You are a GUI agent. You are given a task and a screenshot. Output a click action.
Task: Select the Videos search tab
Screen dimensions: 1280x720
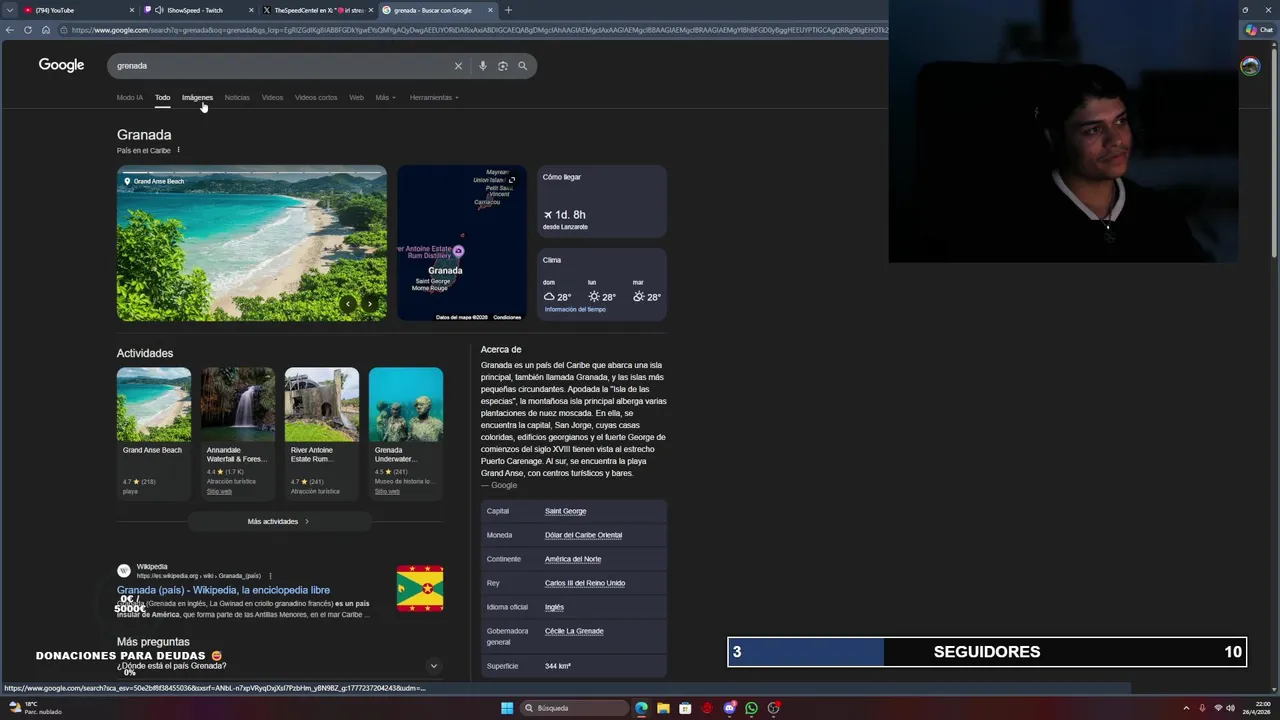point(272,98)
